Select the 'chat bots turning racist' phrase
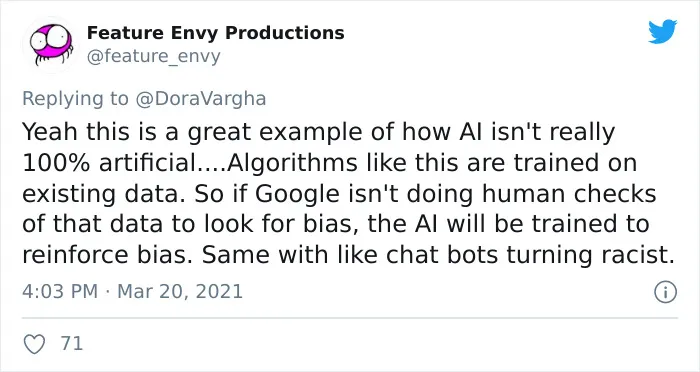This screenshot has height=372, width=700. click(530, 255)
